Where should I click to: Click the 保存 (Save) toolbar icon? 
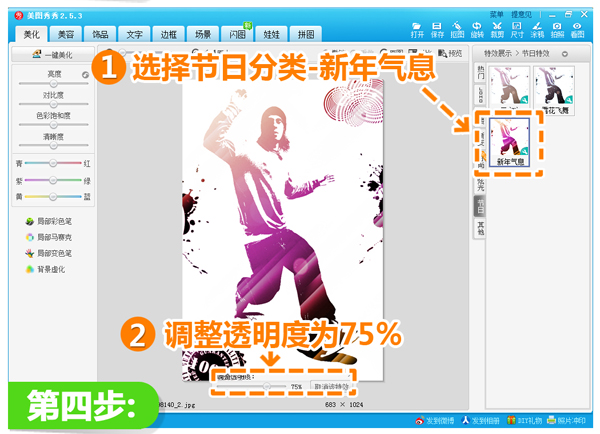pos(437,28)
